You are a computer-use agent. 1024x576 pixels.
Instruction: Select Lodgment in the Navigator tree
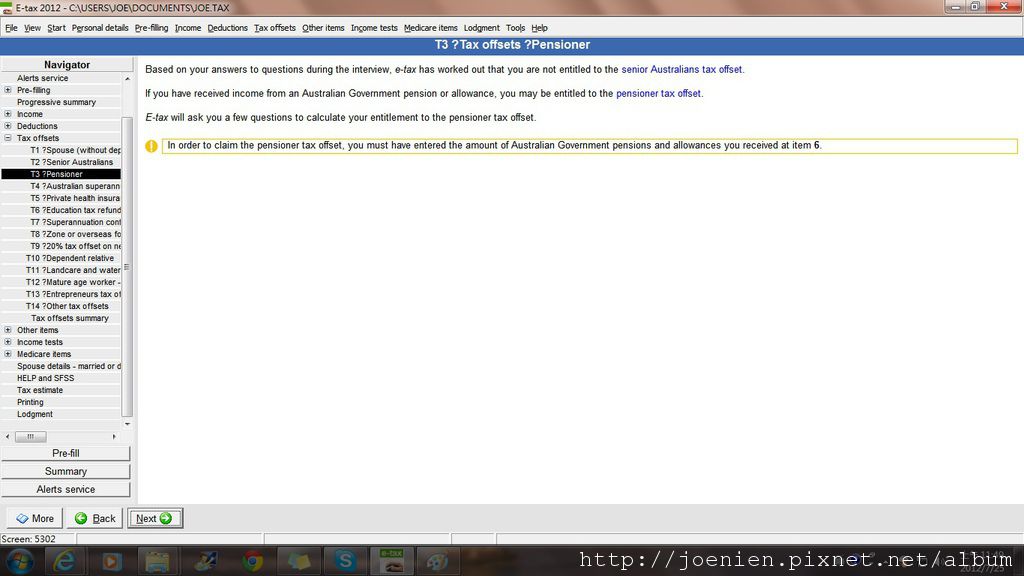click(x=35, y=414)
